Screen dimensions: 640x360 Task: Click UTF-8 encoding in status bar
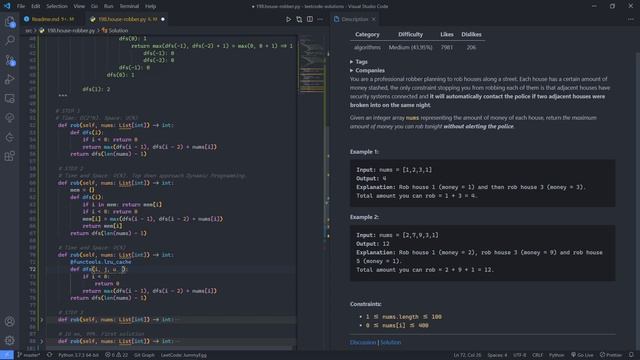(520, 355)
